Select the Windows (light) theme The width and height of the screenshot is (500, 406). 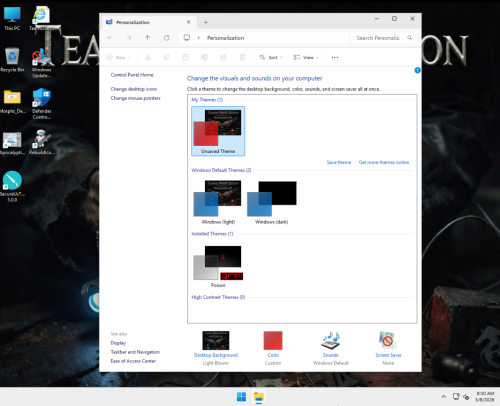[x=218, y=202]
